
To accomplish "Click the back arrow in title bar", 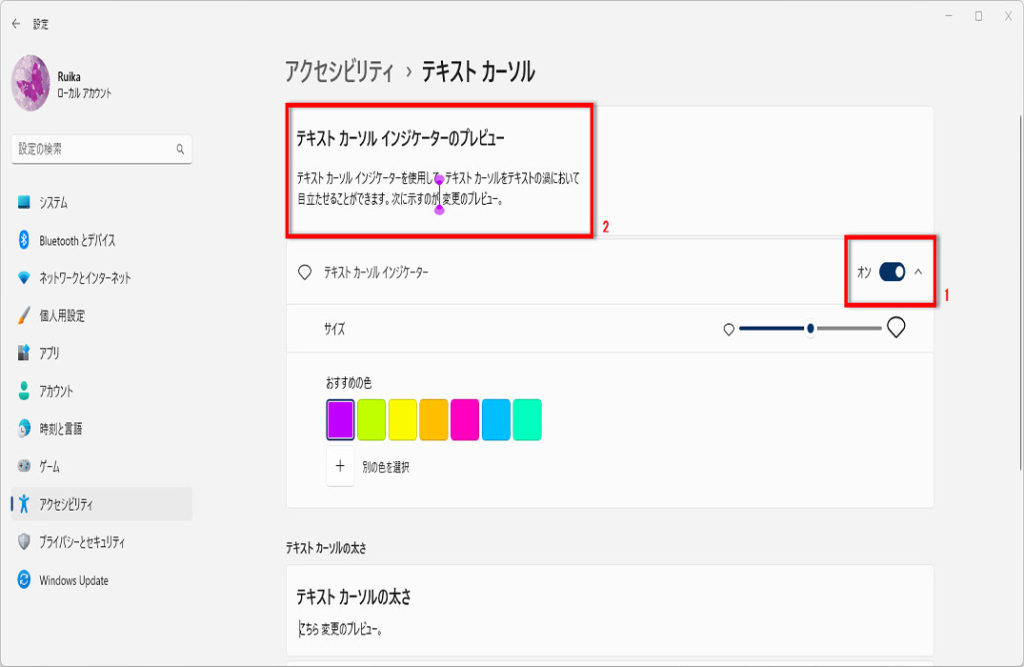I will pyautogui.click(x=15, y=23).
